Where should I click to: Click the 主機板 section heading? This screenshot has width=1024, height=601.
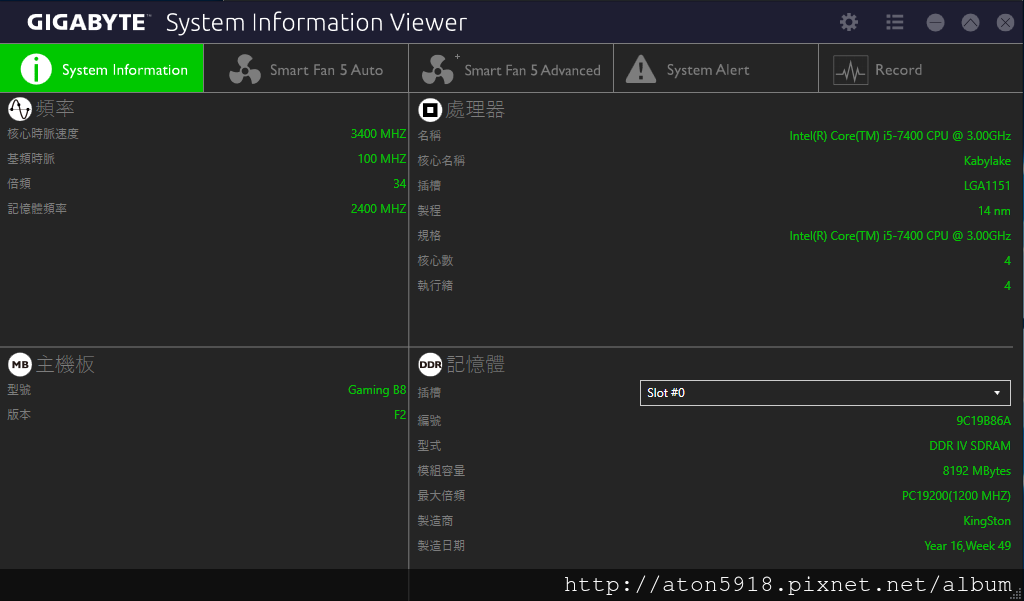65,364
